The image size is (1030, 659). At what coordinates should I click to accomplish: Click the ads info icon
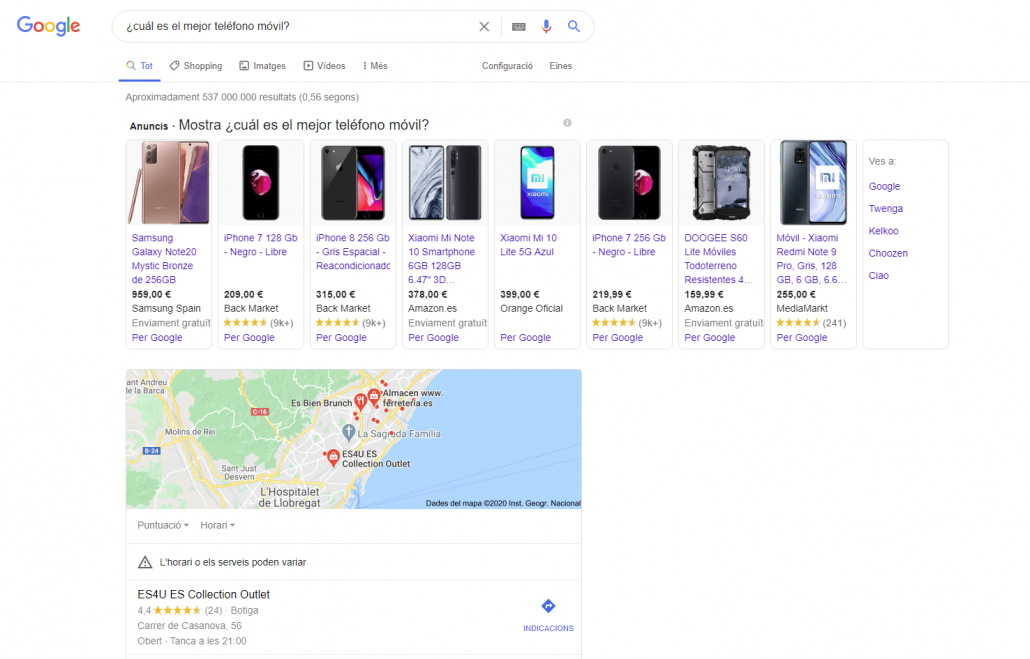tap(567, 123)
